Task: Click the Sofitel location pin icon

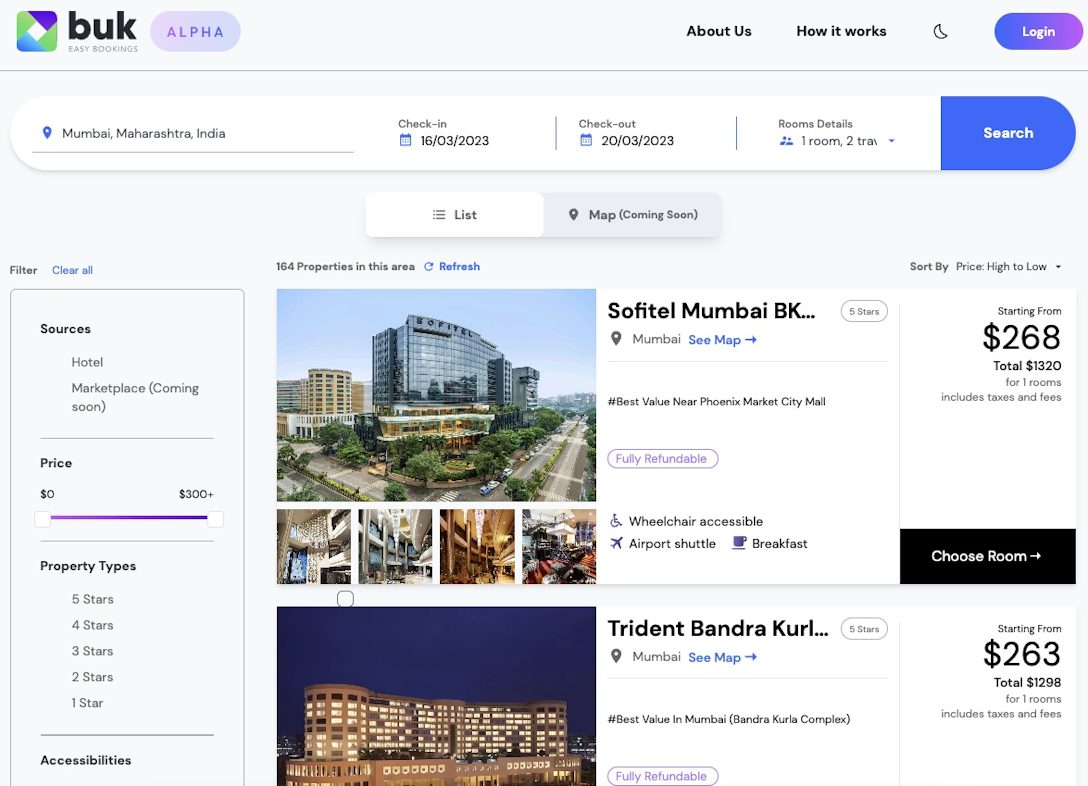Action: [616, 339]
